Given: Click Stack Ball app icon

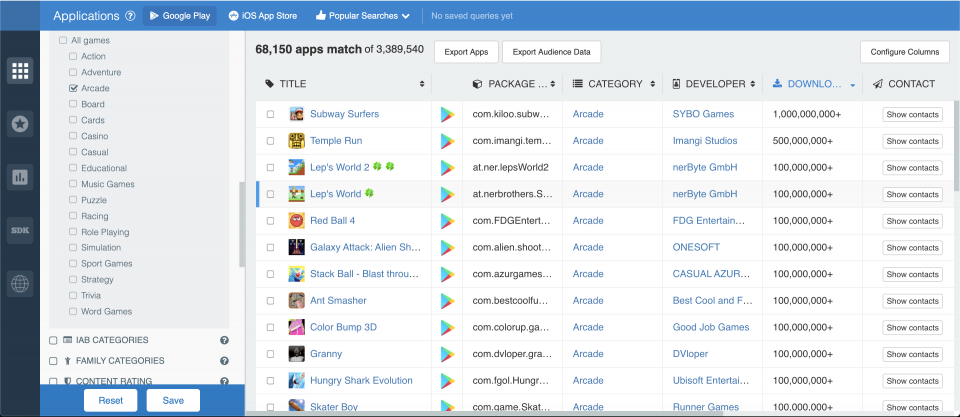Looking at the screenshot, I should click(296, 274).
